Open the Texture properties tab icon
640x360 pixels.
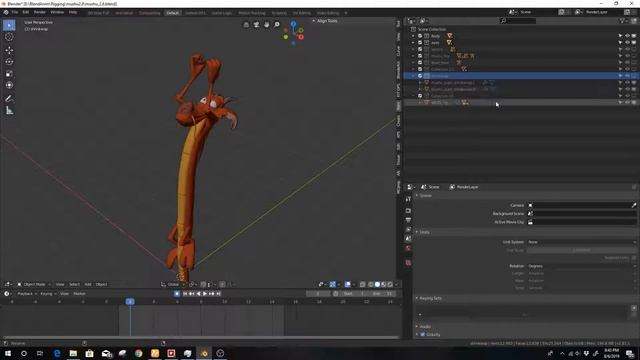[x=408, y=263]
